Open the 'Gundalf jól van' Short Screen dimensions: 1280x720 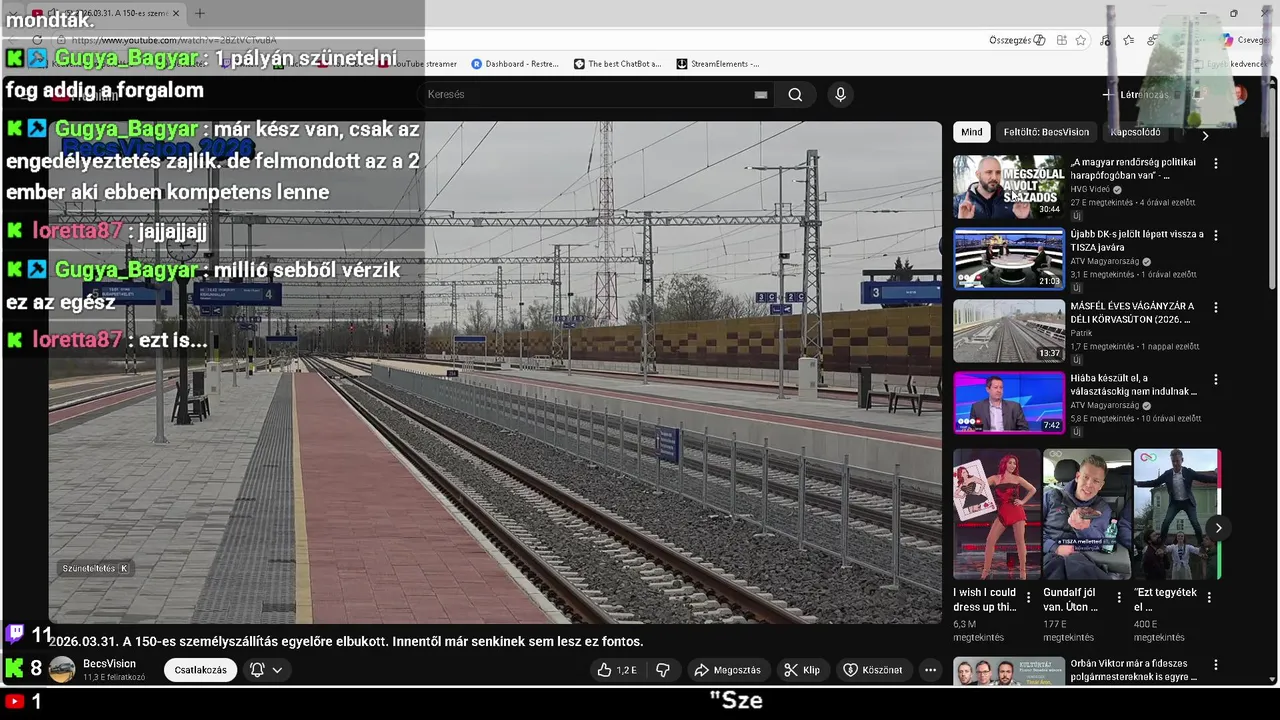click(x=1087, y=514)
